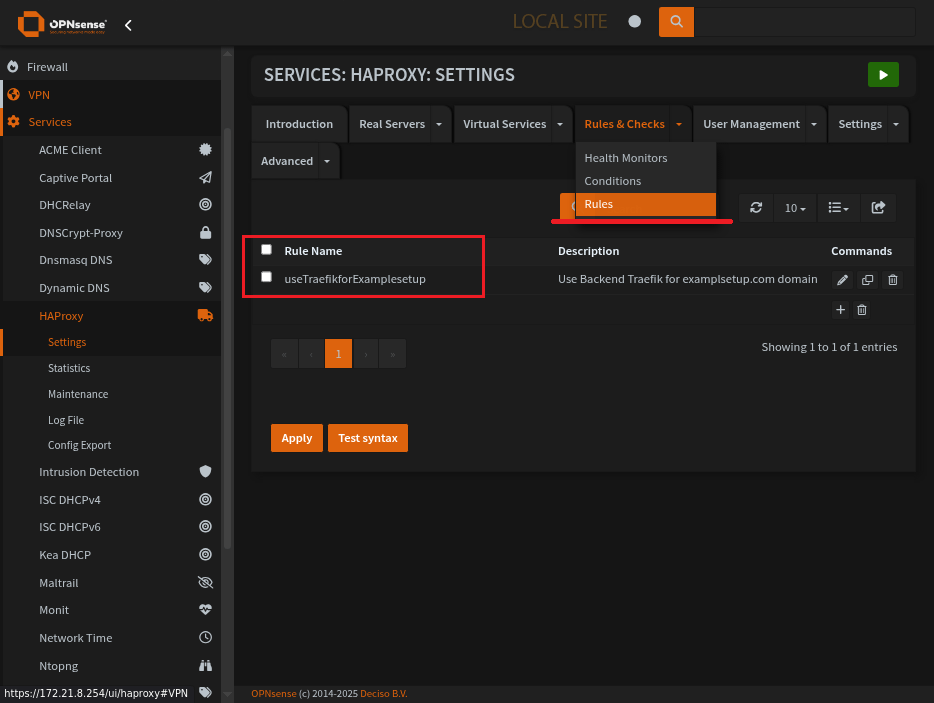934x703 pixels.
Task: Go to page 1 in pagination
Action: tap(338, 354)
